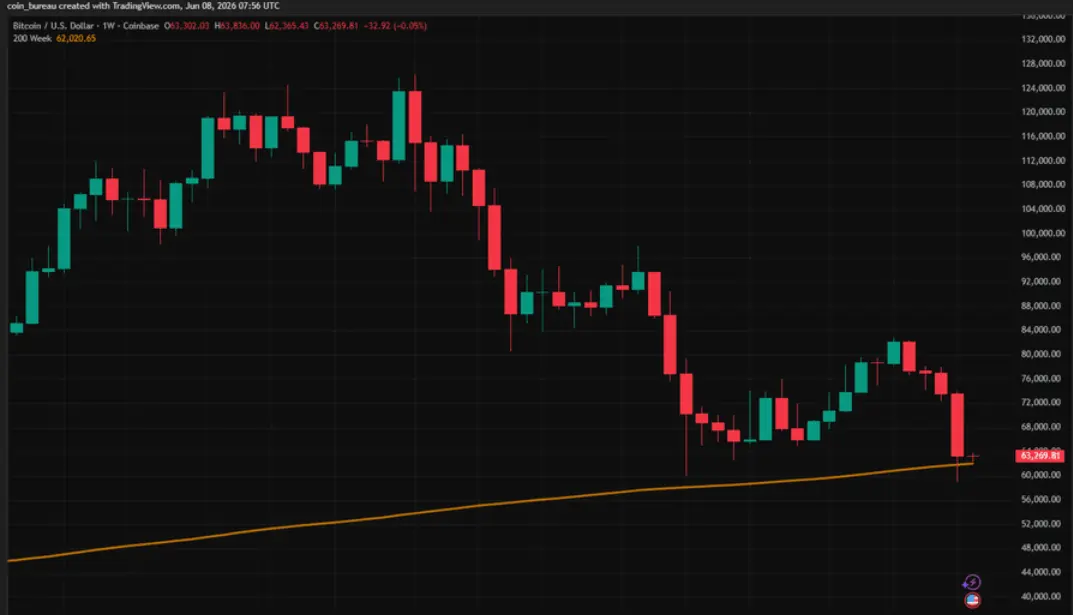
Task: Click the 116,000.00 price axis label
Action: [x=1043, y=136]
